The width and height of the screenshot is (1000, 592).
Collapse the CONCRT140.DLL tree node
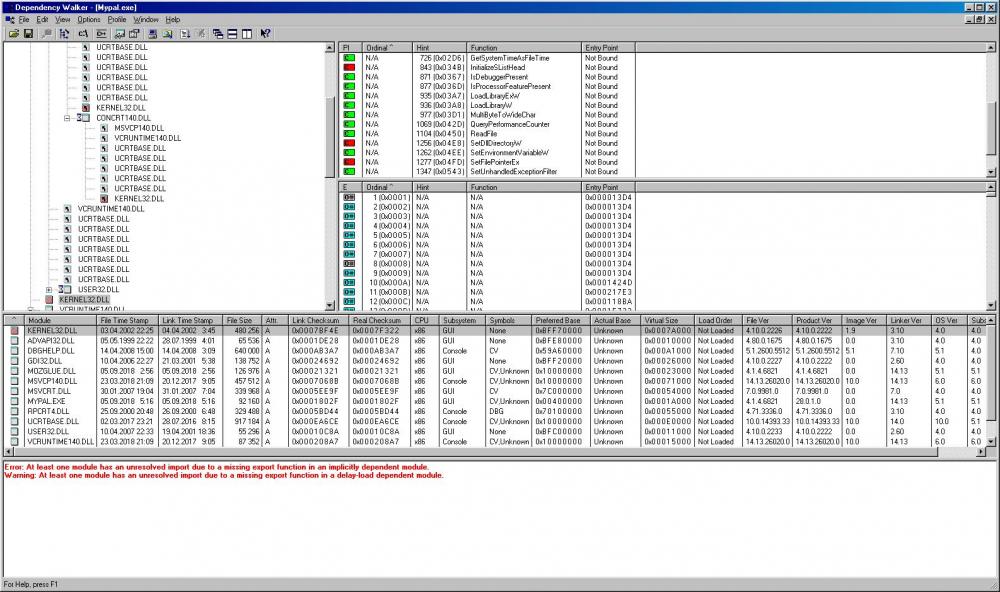coord(67,118)
